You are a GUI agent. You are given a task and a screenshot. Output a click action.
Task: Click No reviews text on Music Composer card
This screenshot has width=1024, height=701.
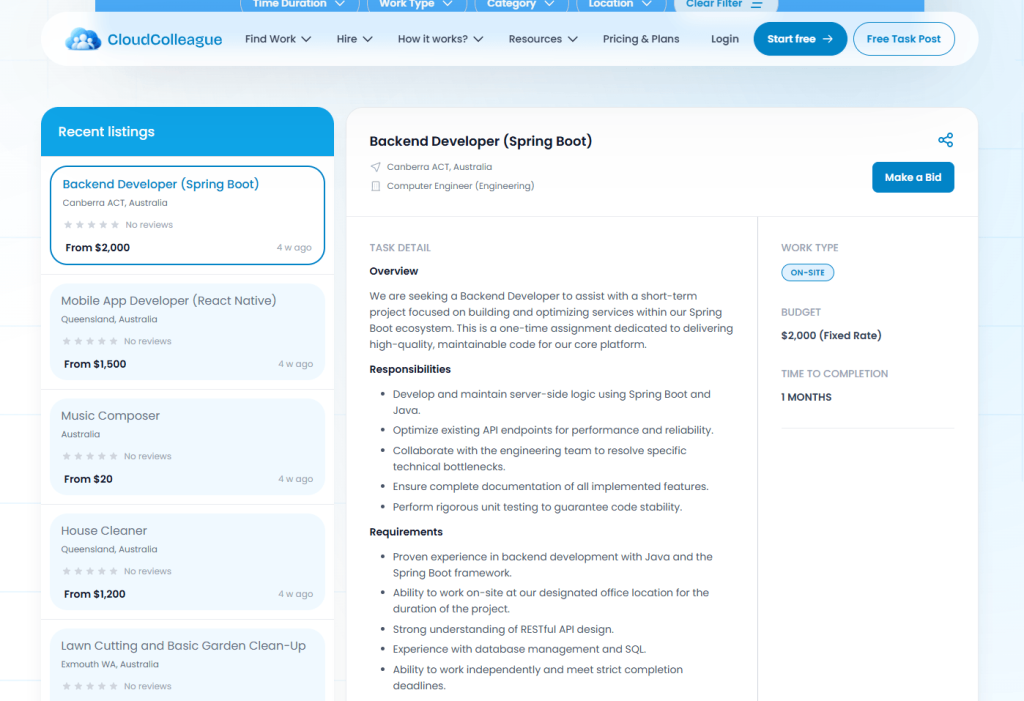[148, 456]
